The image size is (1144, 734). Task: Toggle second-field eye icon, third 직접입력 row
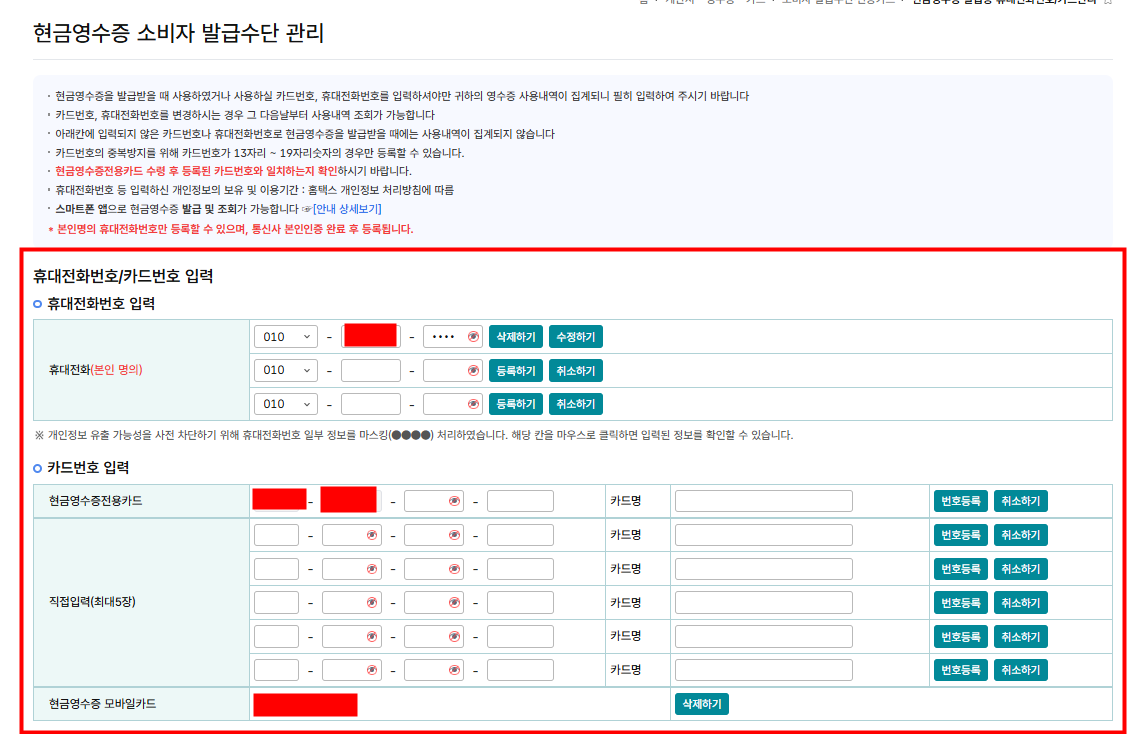click(x=372, y=603)
